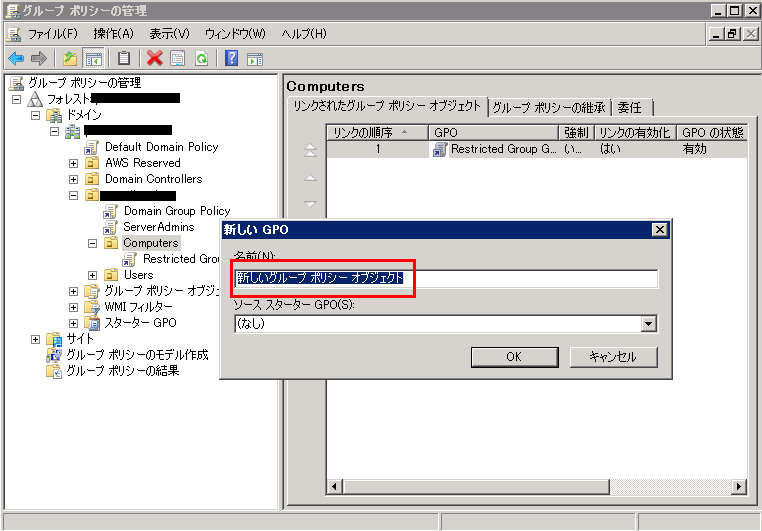Click the Starter GPO folder icon
Screen dimensions: 762x531
coord(92,323)
